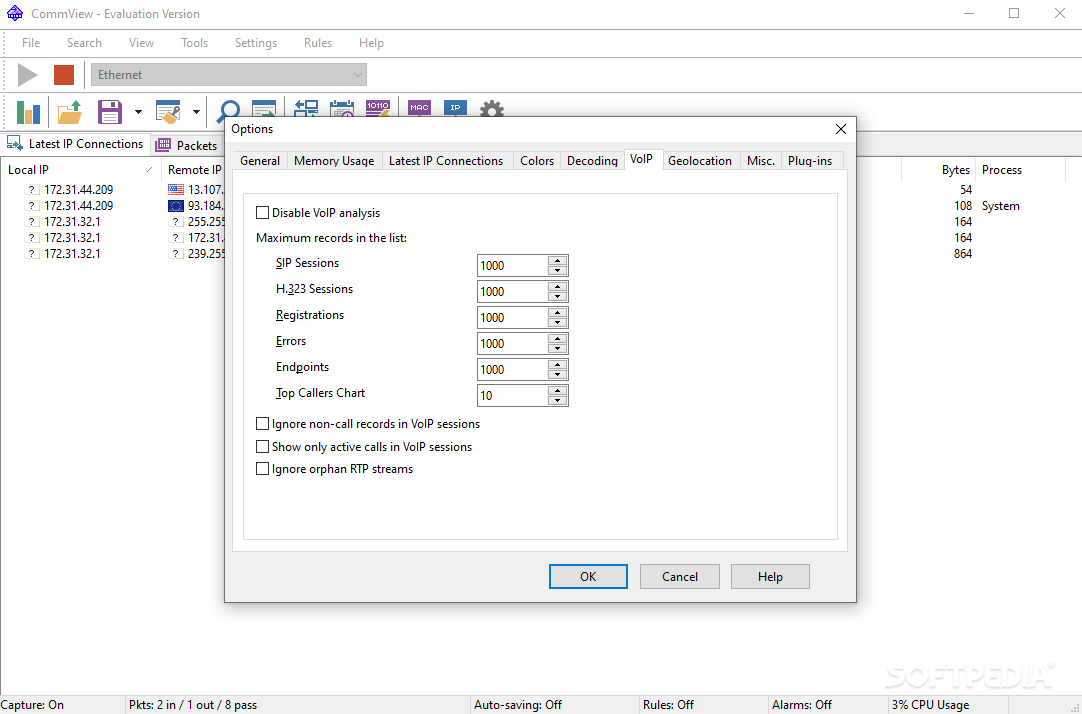
Task: Decrease Errors with down arrow
Action: tap(558, 348)
